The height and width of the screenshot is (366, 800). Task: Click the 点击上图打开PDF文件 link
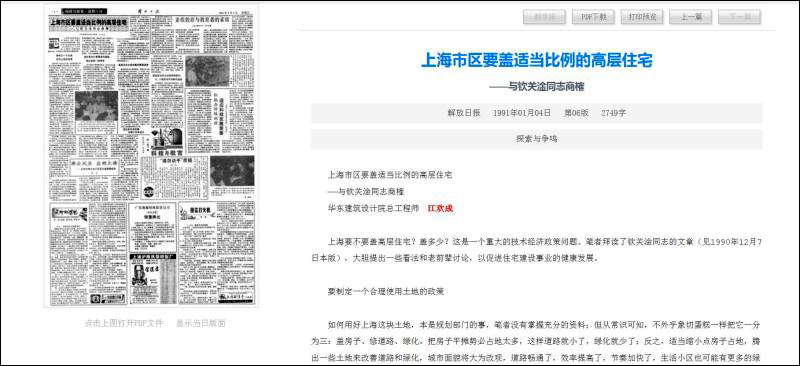click(x=123, y=323)
